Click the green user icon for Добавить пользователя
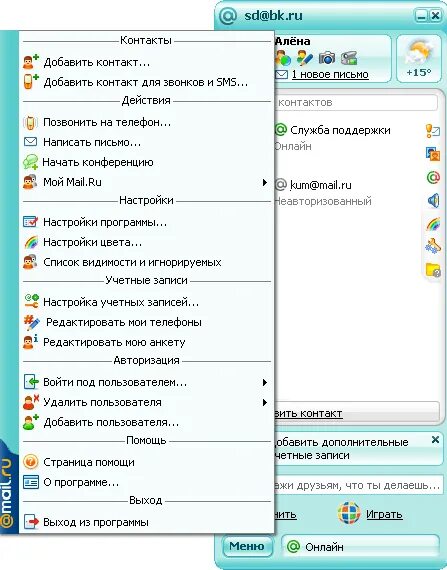 point(31,422)
